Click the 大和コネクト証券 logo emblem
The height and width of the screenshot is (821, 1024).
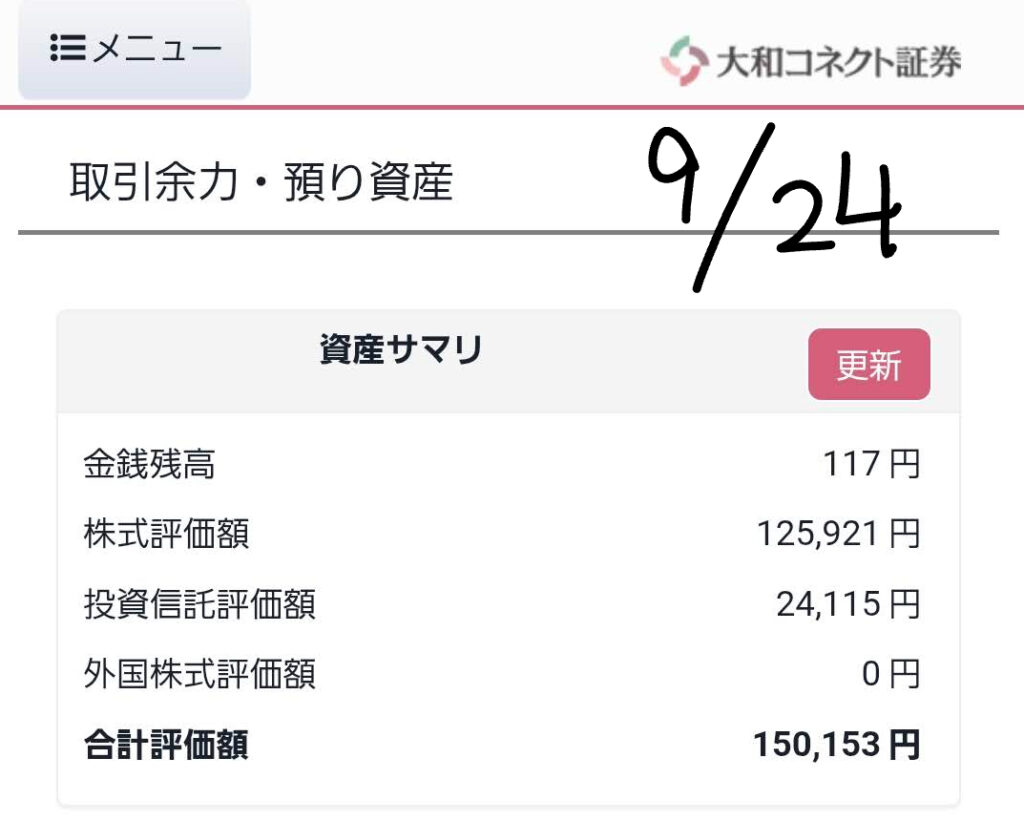[683, 61]
